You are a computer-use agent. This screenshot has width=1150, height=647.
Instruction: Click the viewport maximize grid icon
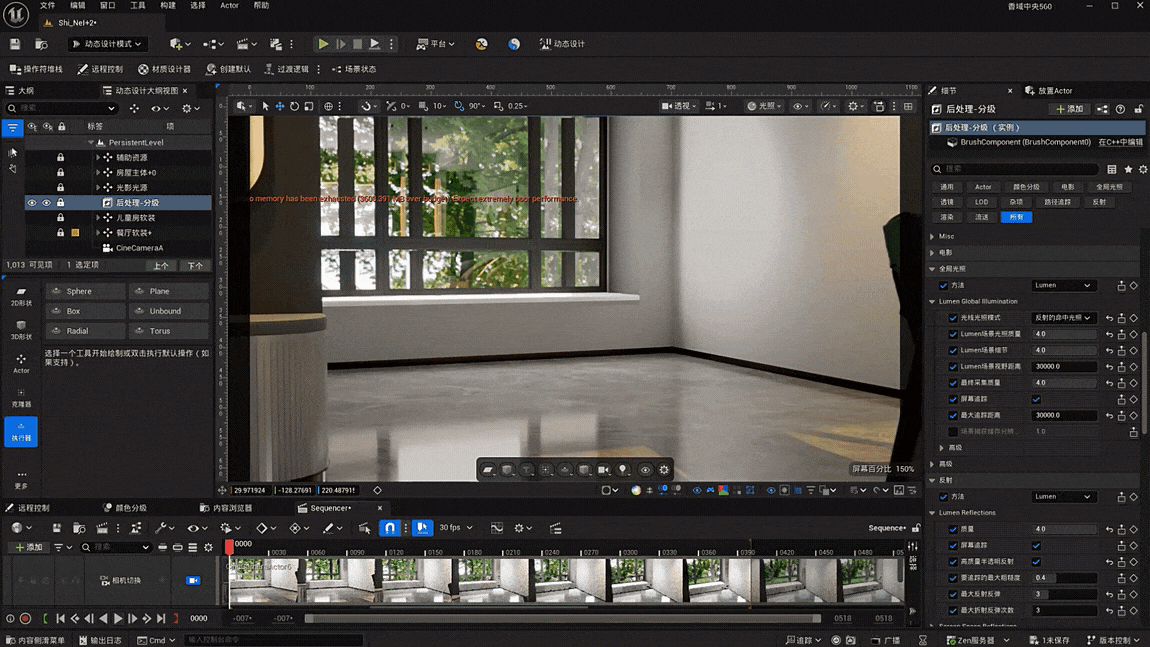click(x=909, y=106)
